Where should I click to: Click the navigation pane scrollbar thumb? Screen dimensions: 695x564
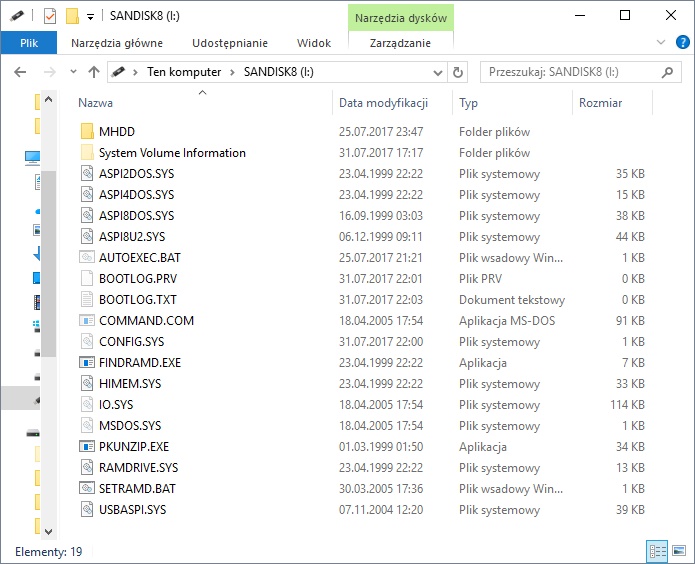pos(49,264)
